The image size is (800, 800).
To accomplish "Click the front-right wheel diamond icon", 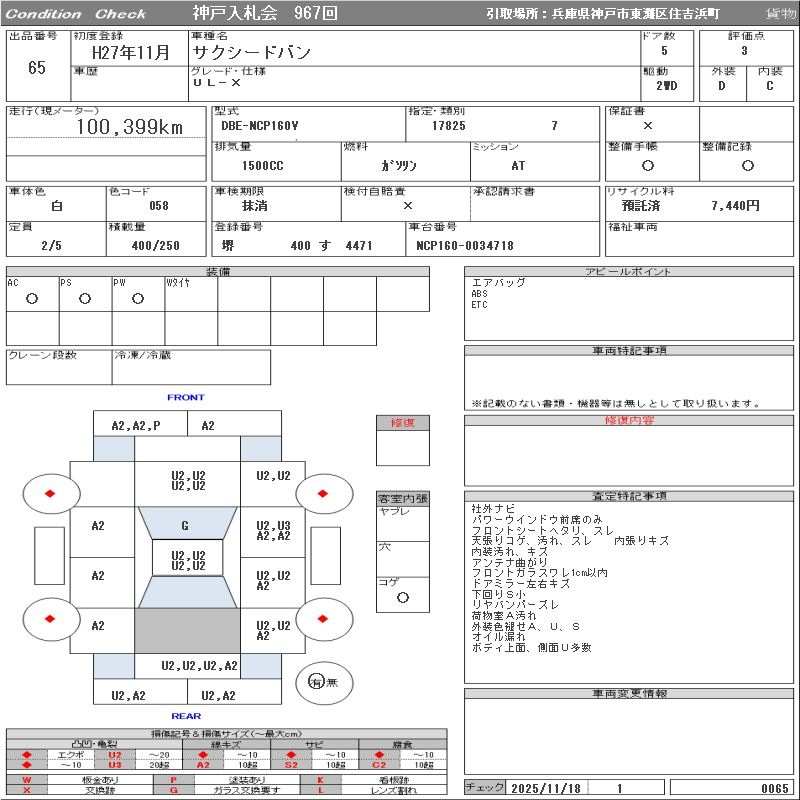I will (x=324, y=493).
